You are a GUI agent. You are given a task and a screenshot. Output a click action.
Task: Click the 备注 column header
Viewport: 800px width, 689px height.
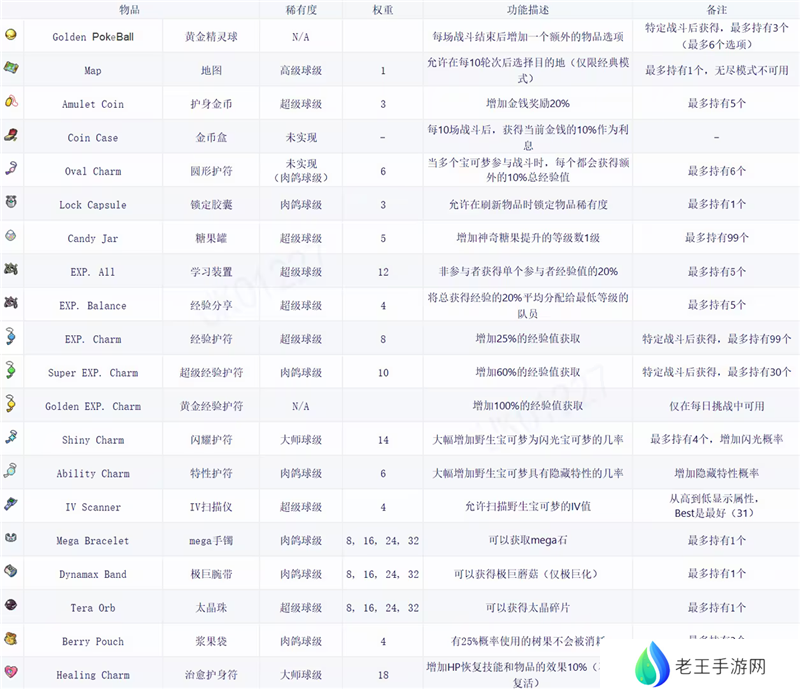point(715,9)
